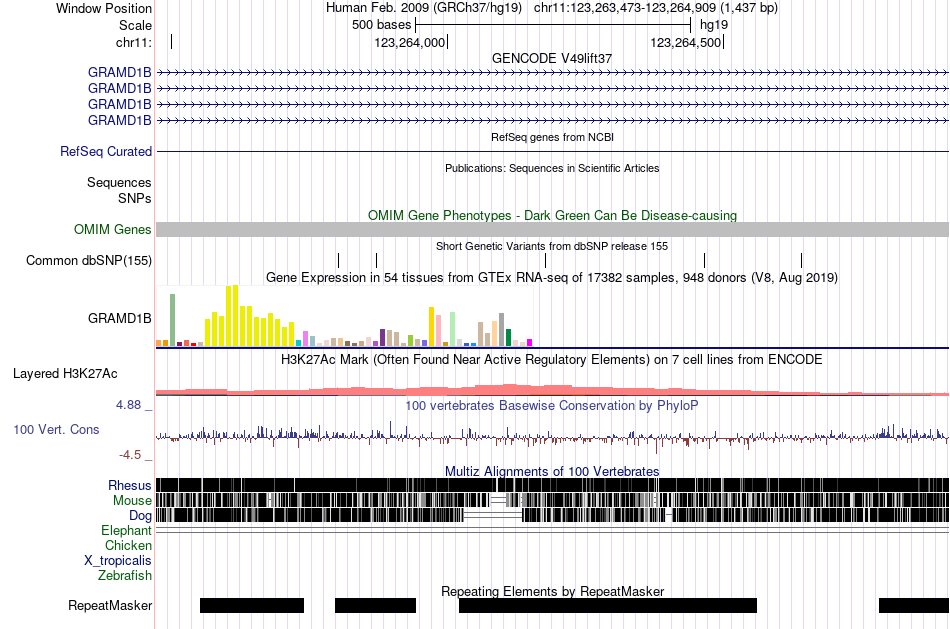950x629 pixels.
Task: Click the Common dbSNP(155) label
Action: (x=89, y=260)
